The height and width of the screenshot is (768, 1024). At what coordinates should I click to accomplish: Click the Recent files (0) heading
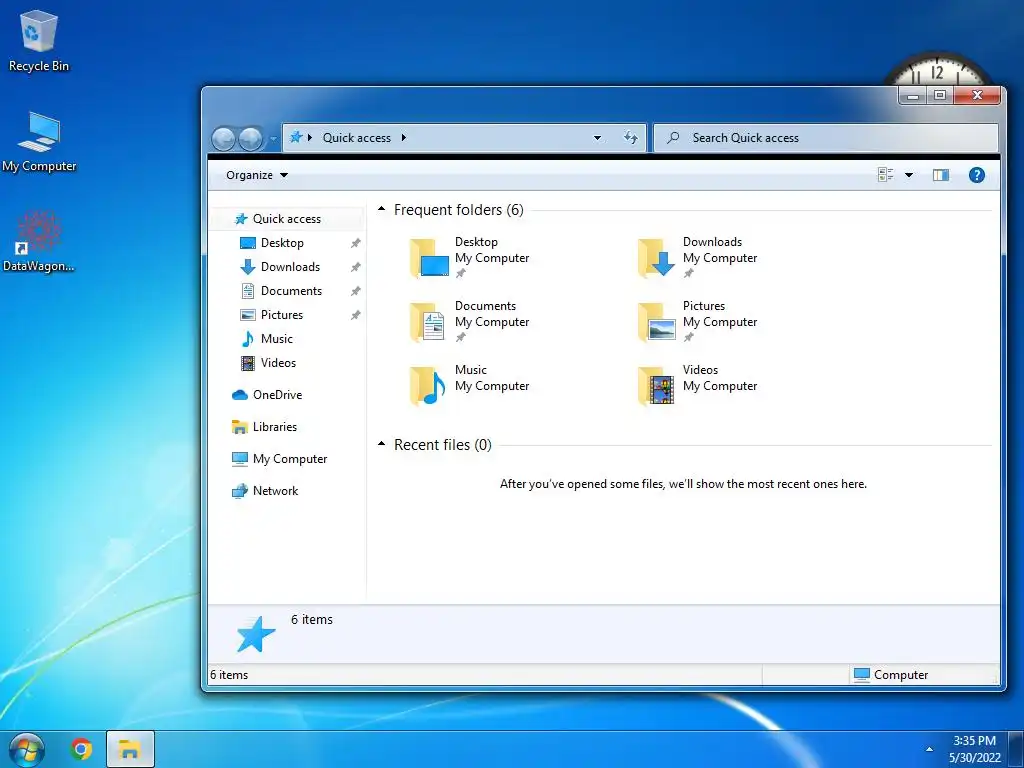coord(443,445)
